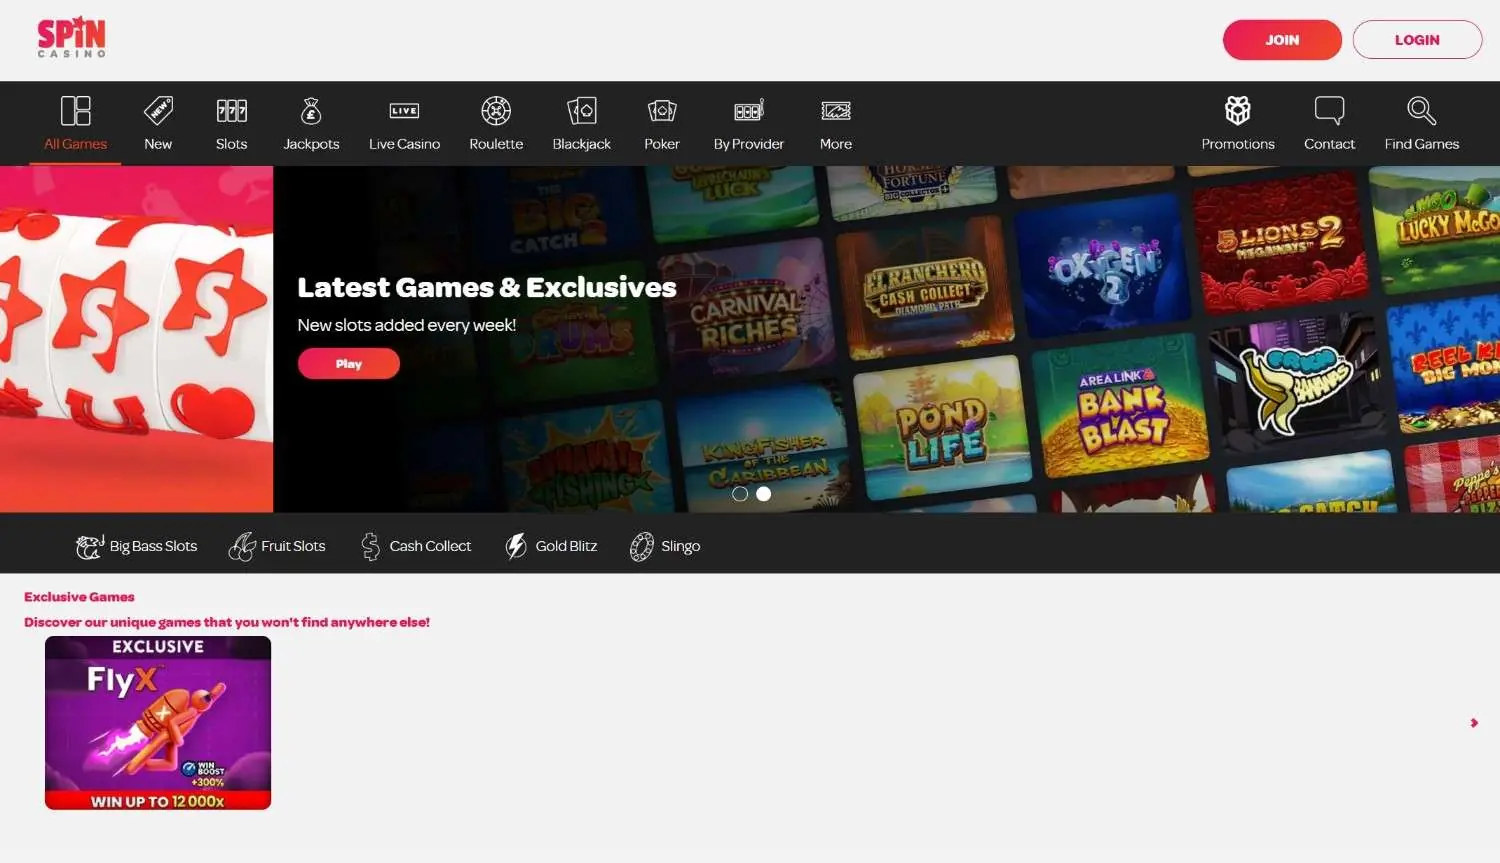This screenshot has height=863, width=1500.
Task: Click the Fruit Slots cherry icon
Action: [x=242, y=546]
